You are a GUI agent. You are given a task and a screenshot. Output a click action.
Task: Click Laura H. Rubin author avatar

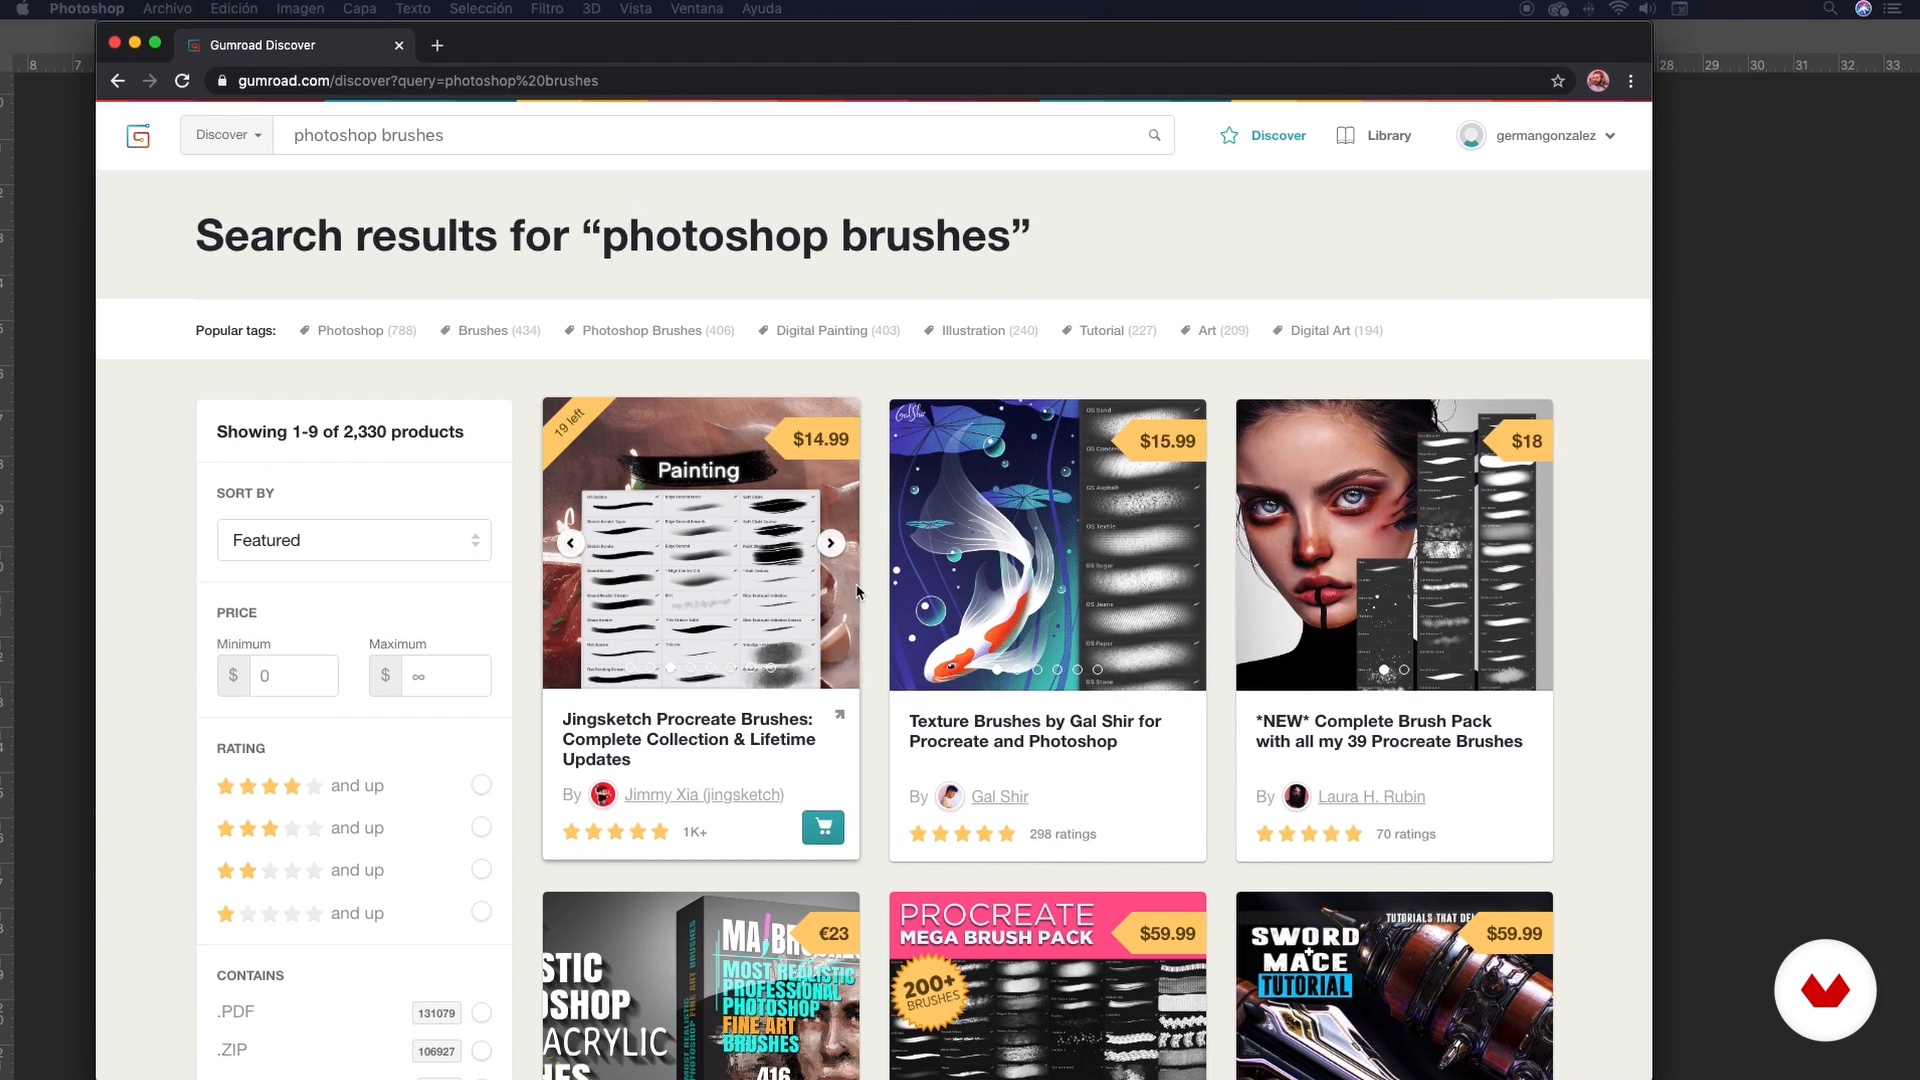[1296, 796]
